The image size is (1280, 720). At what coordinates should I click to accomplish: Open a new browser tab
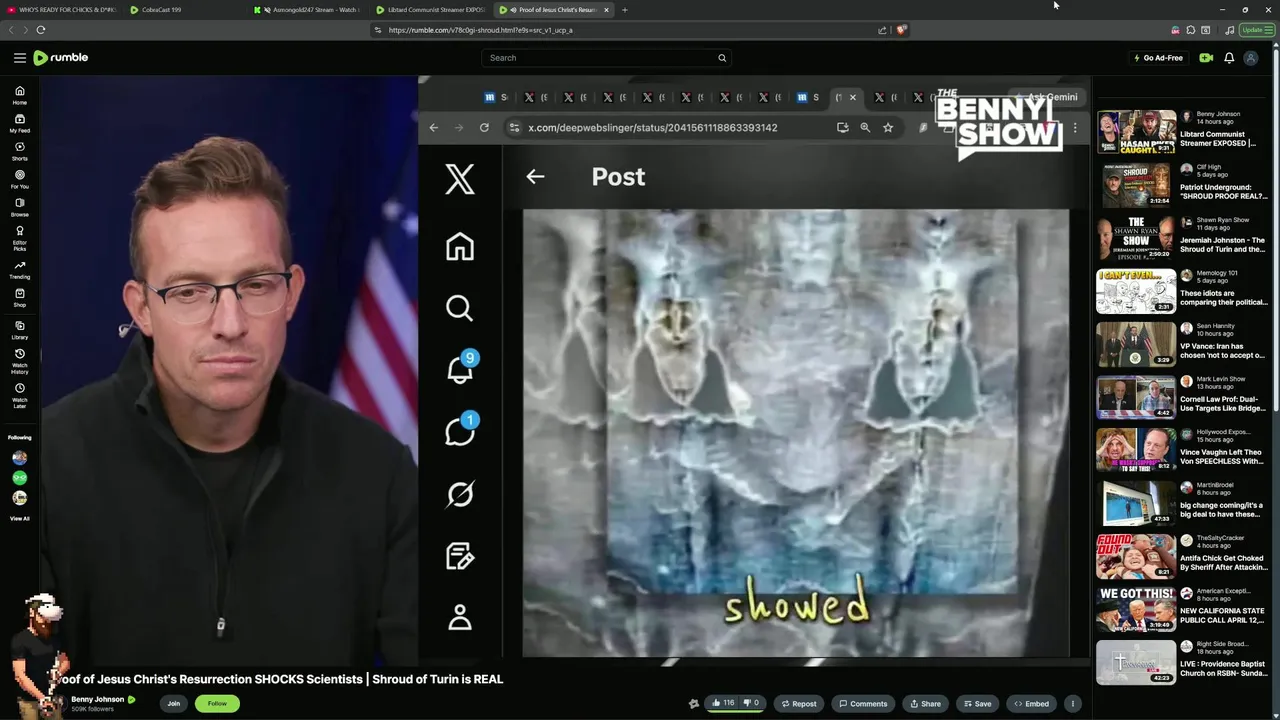pyautogui.click(x=624, y=10)
